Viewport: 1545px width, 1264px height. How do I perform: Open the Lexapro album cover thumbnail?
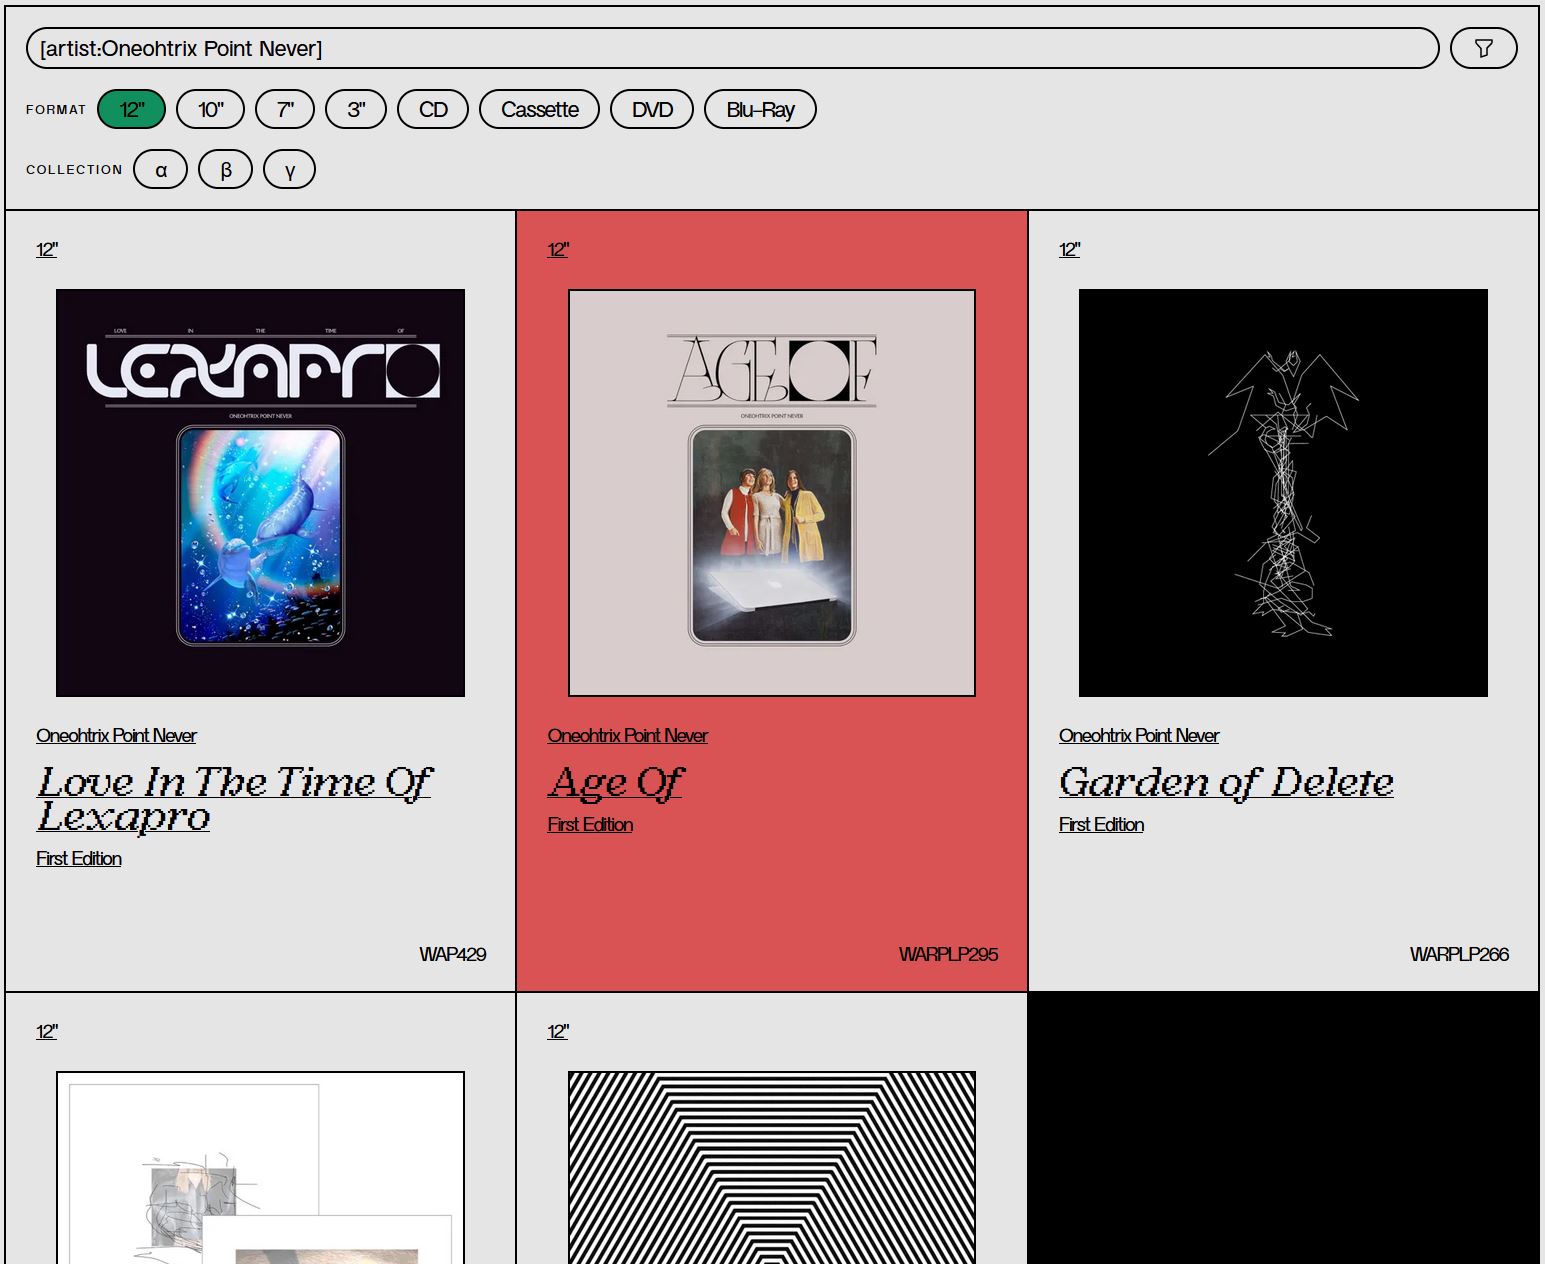point(260,493)
